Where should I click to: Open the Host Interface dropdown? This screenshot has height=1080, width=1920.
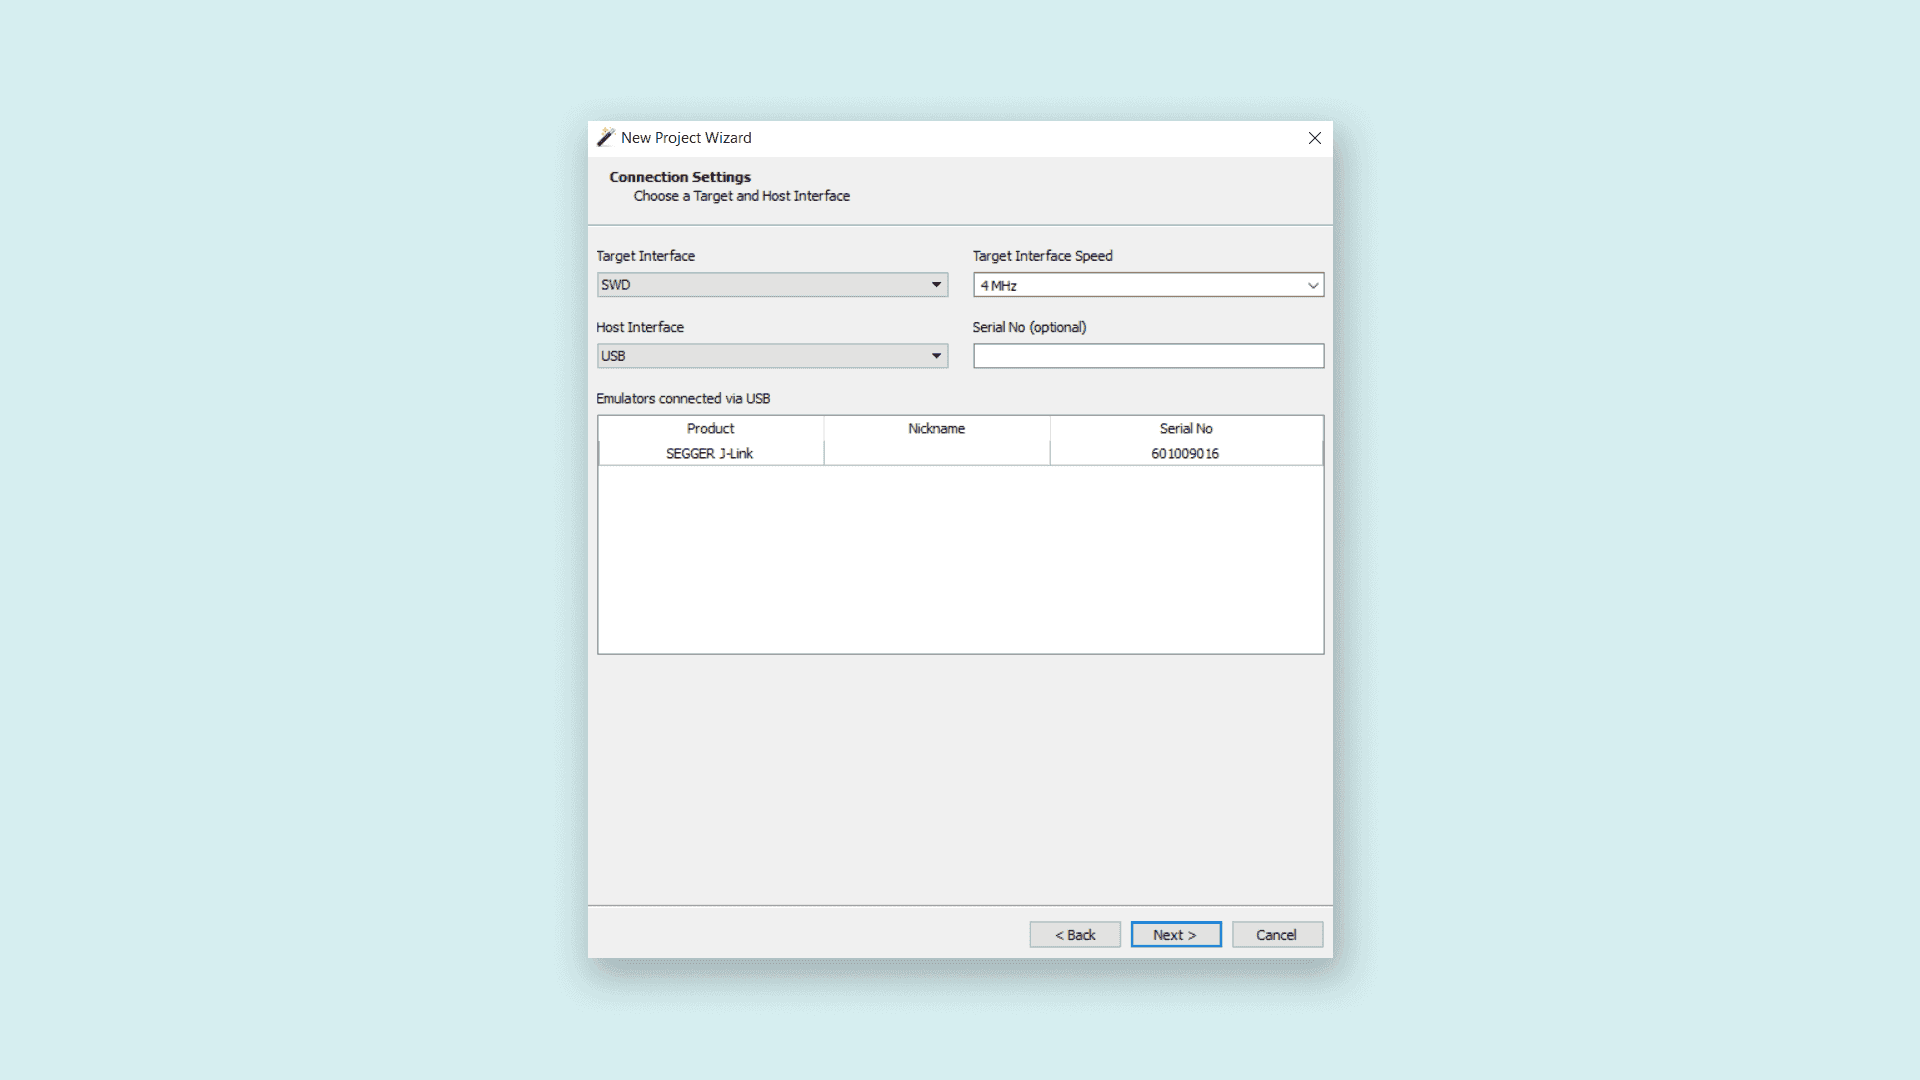771,356
